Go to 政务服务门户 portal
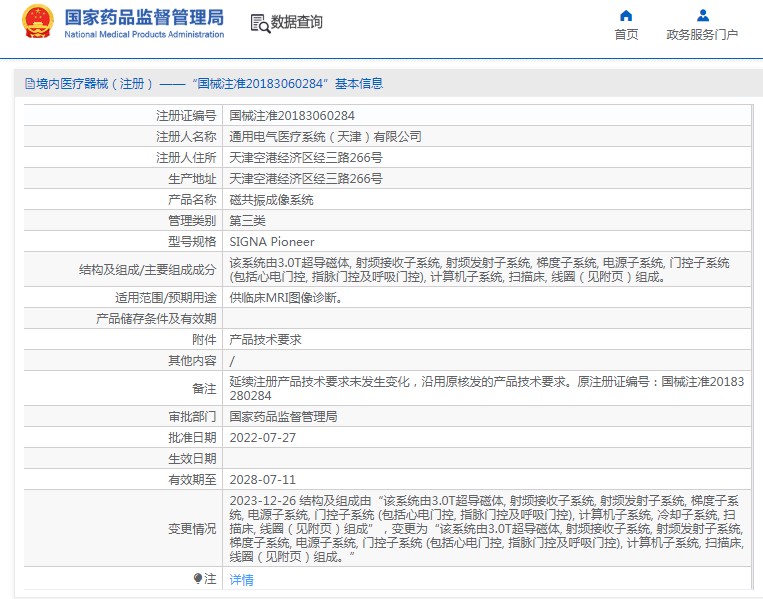This screenshot has height=599, width=763. click(702, 35)
